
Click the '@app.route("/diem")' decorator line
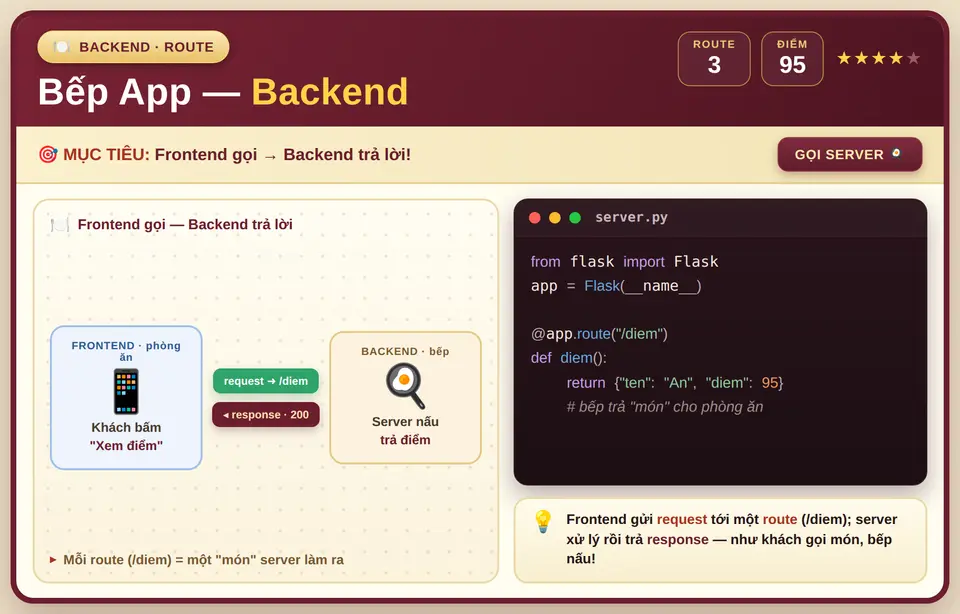(599, 334)
